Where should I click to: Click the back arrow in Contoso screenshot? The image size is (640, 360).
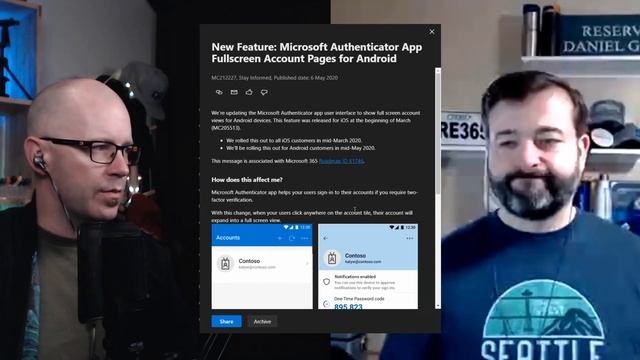point(325,238)
